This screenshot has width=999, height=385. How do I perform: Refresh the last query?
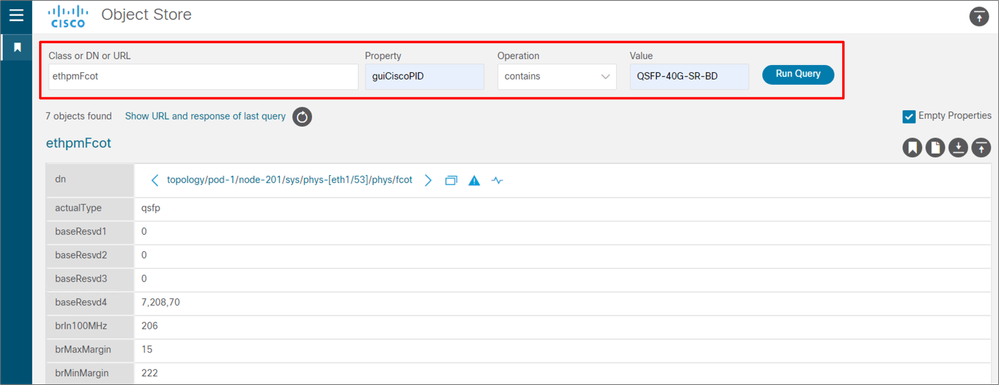click(x=302, y=117)
